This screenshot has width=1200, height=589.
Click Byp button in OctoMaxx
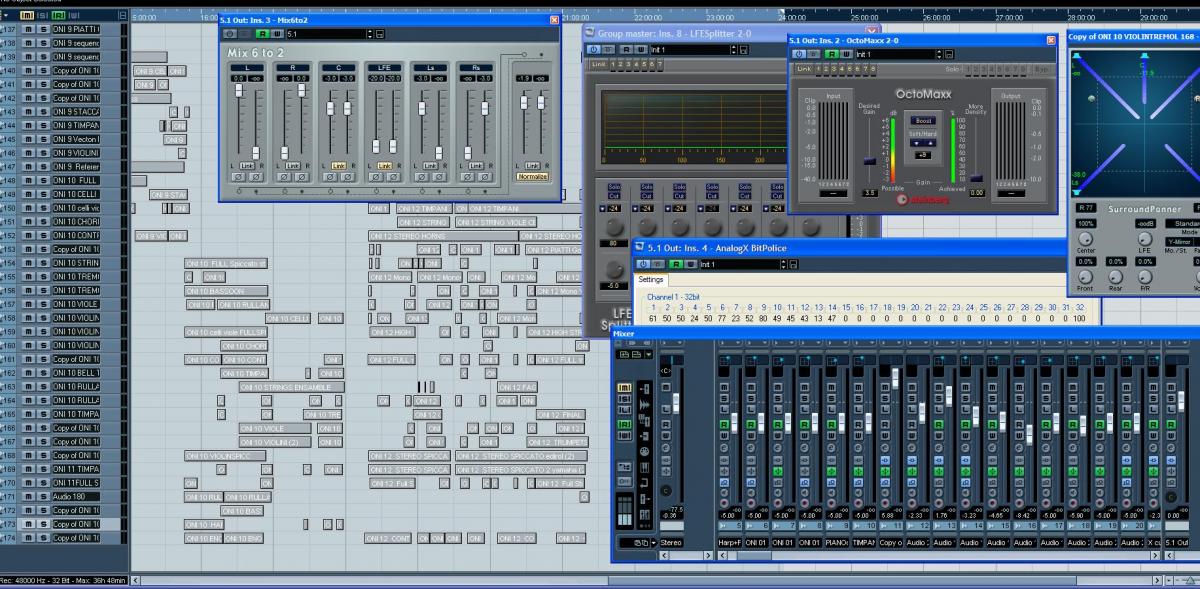(x=1041, y=69)
